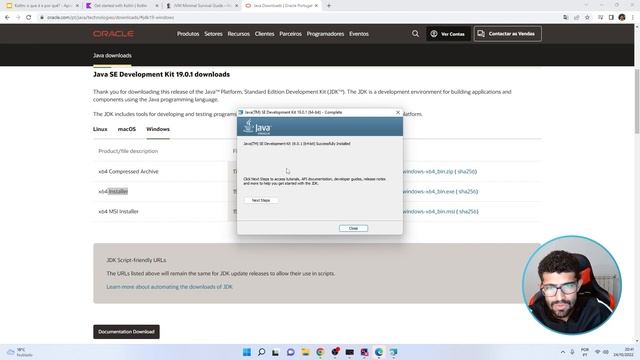Open the Oracle site search
Image resolution: width=640 pixels, height=360 pixels.
[x=415, y=34]
